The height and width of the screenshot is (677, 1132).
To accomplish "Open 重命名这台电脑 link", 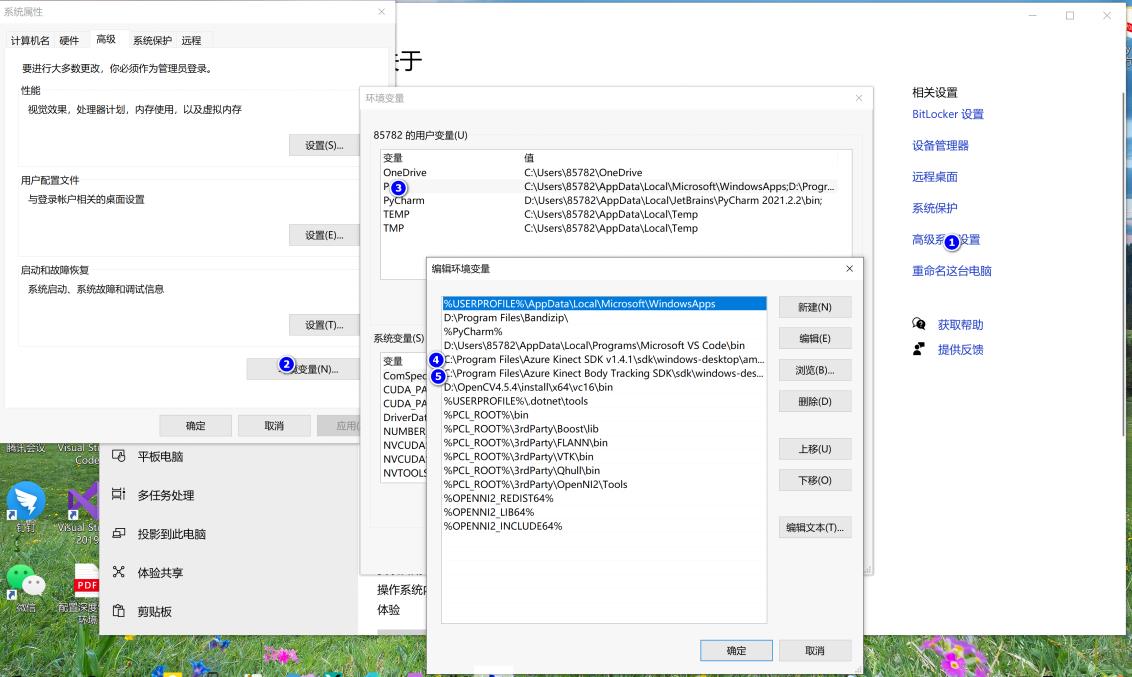I will (x=952, y=271).
